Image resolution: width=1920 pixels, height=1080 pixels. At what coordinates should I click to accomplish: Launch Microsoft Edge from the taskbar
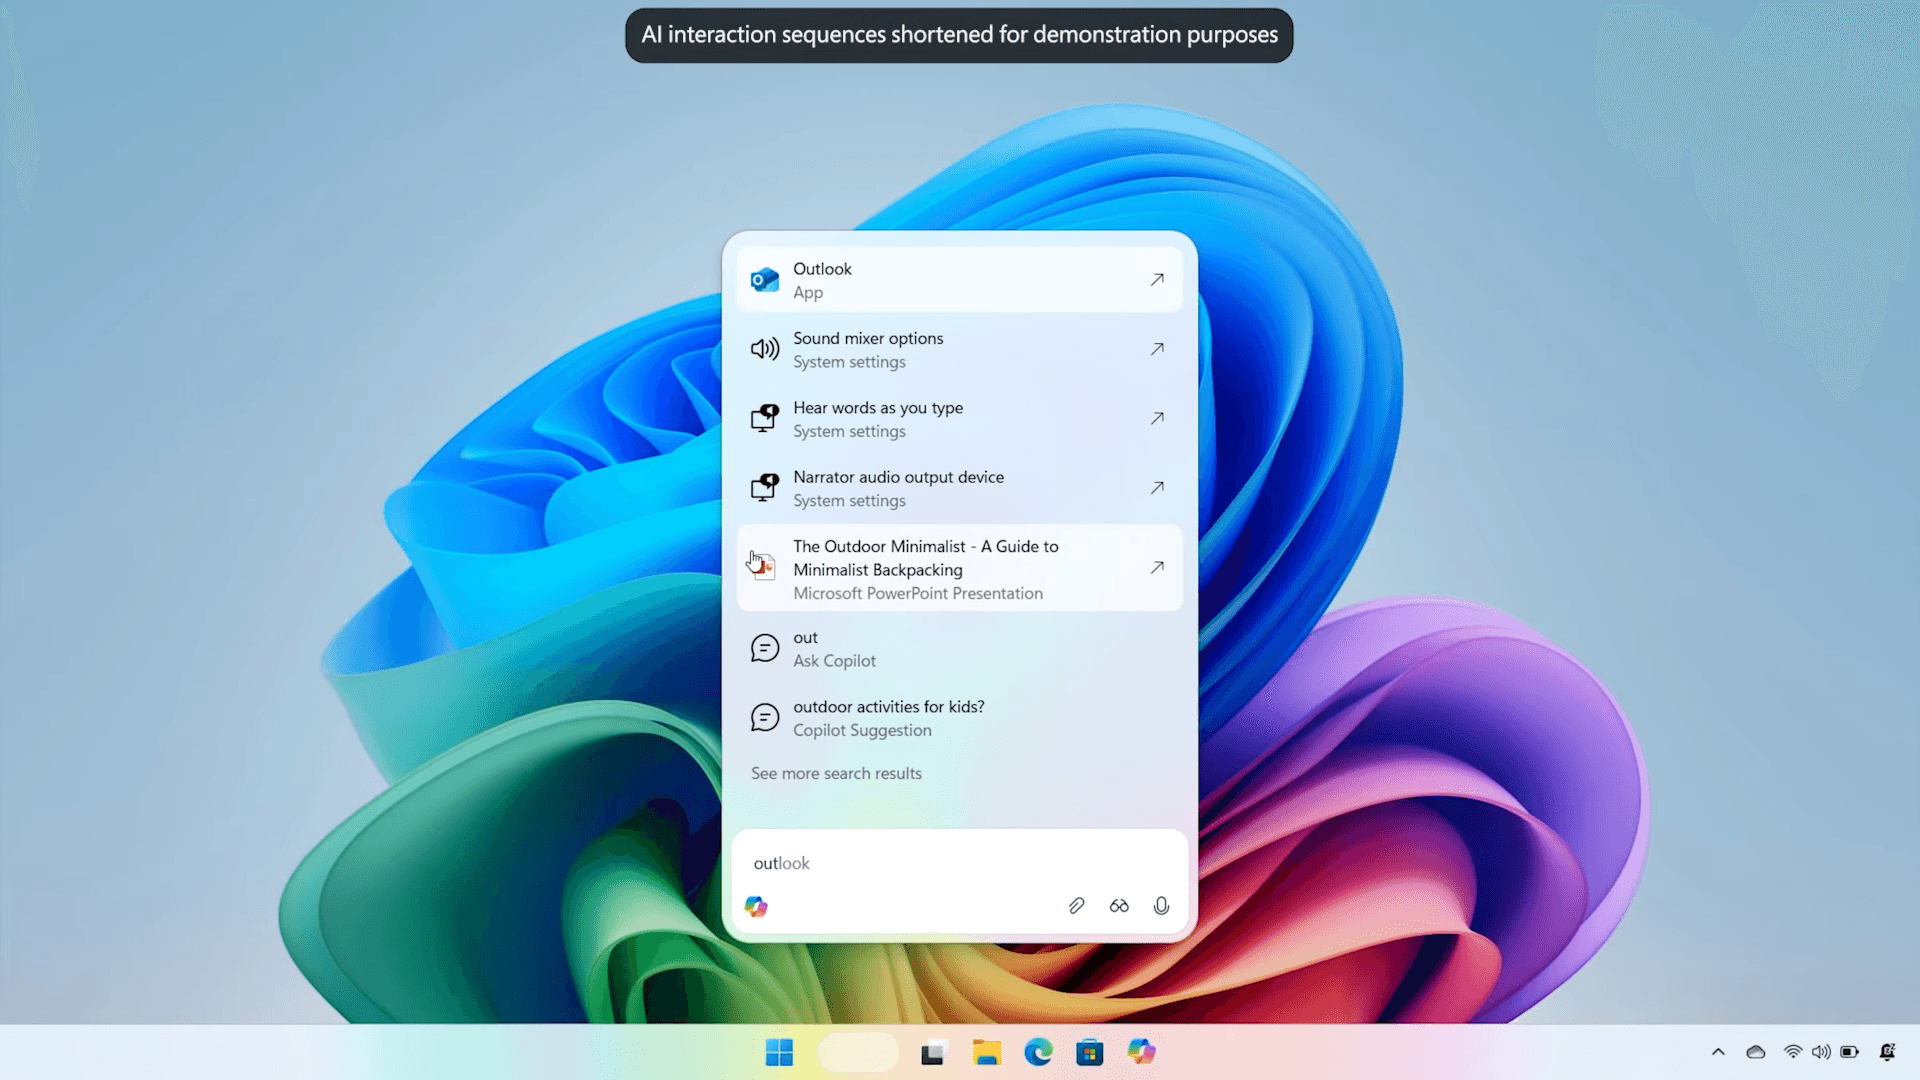(x=1038, y=1052)
